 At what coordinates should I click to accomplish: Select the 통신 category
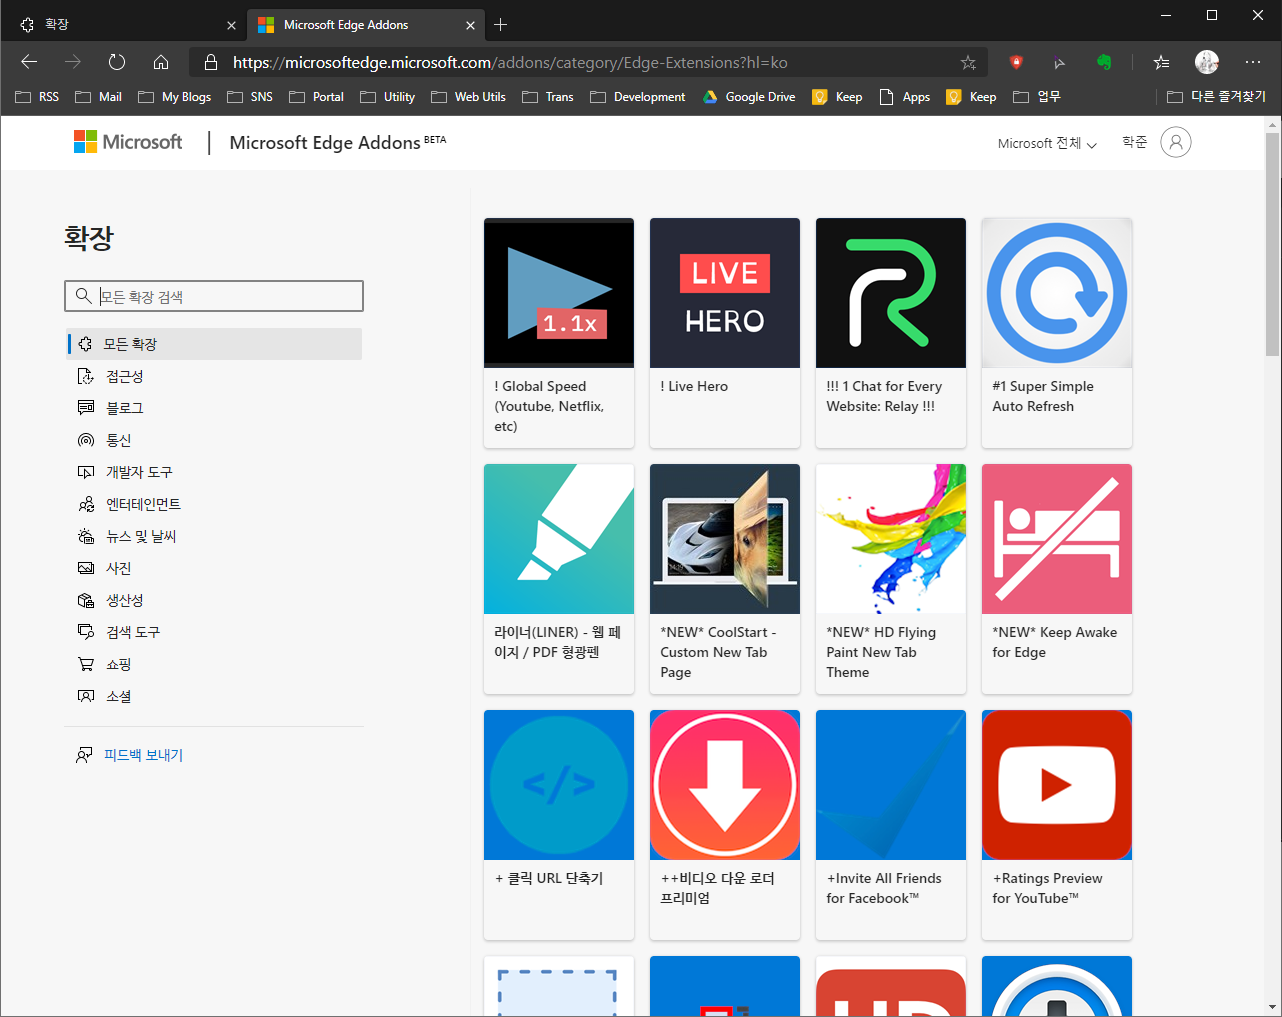(214, 440)
